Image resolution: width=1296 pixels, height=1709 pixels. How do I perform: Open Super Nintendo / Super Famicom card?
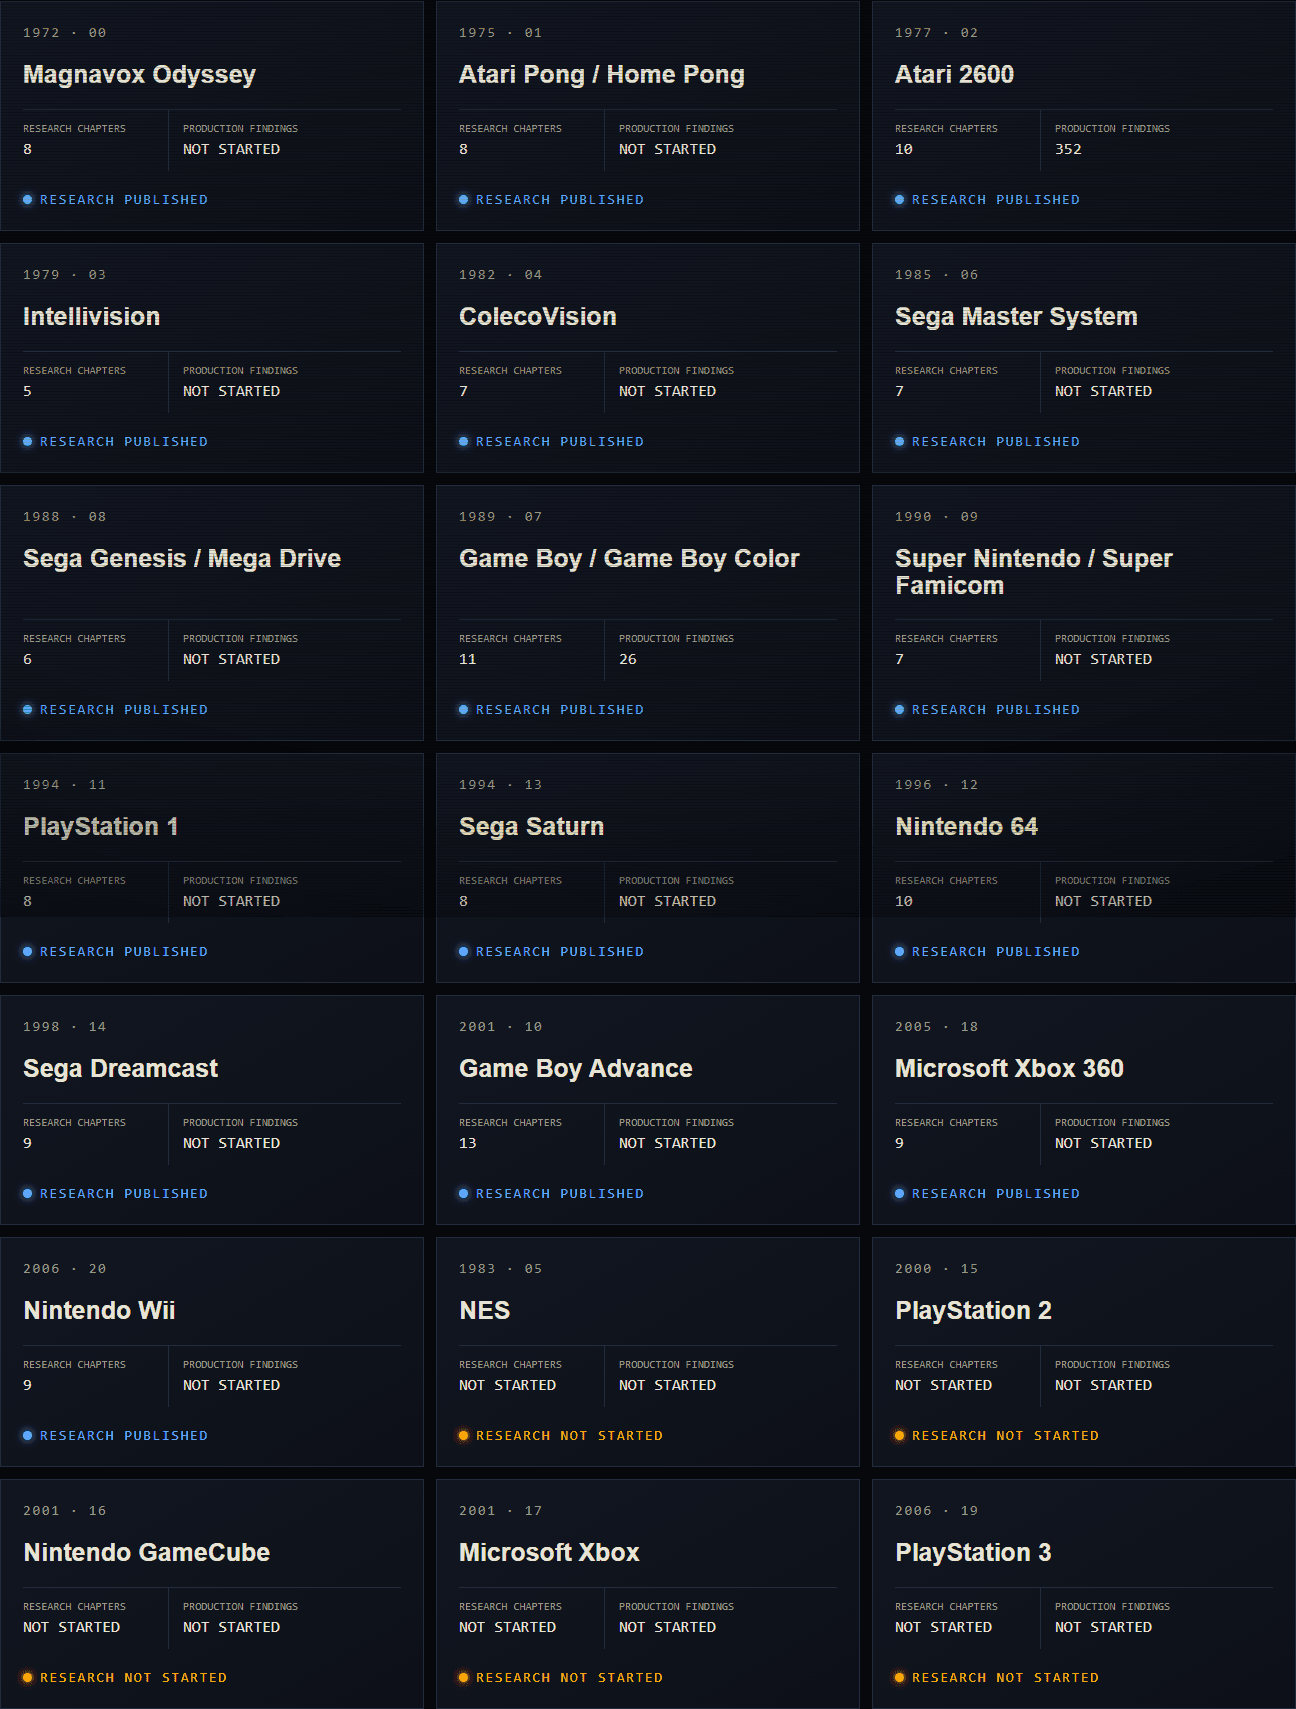pyautogui.click(x=1084, y=613)
